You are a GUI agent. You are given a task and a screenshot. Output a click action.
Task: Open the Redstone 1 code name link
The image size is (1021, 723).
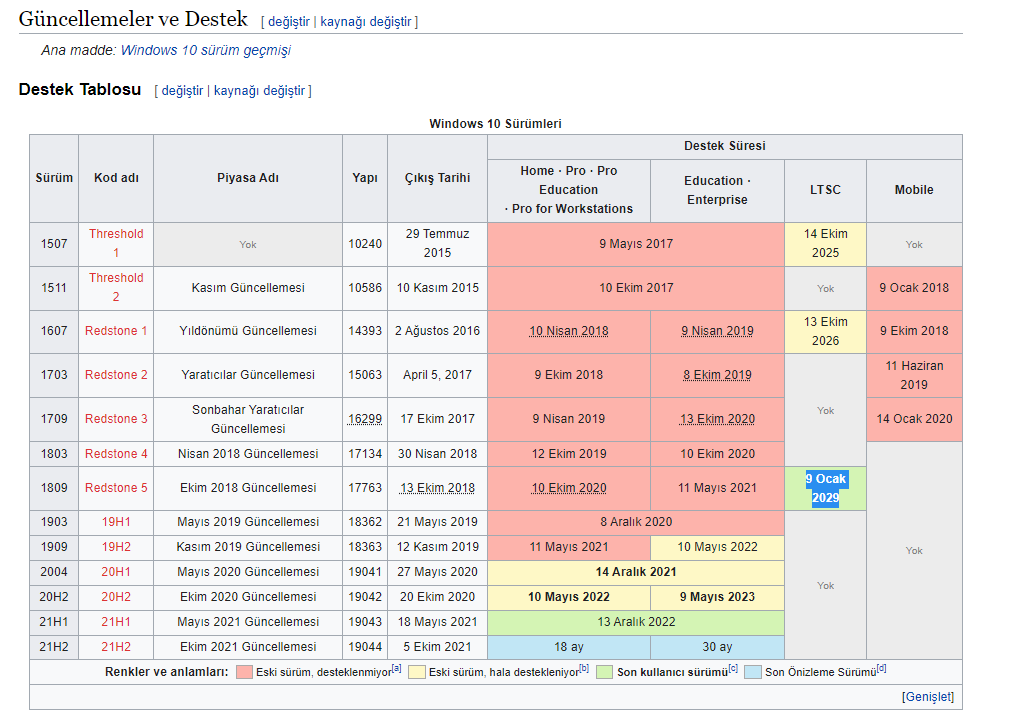point(116,331)
